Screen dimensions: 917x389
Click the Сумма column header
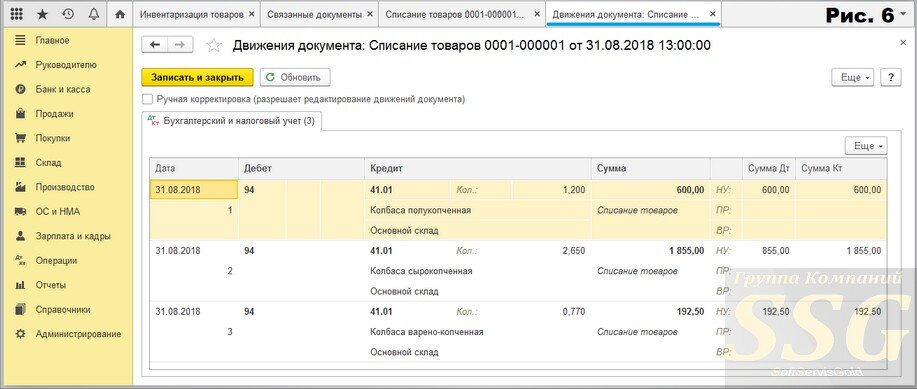click(650, 168)
